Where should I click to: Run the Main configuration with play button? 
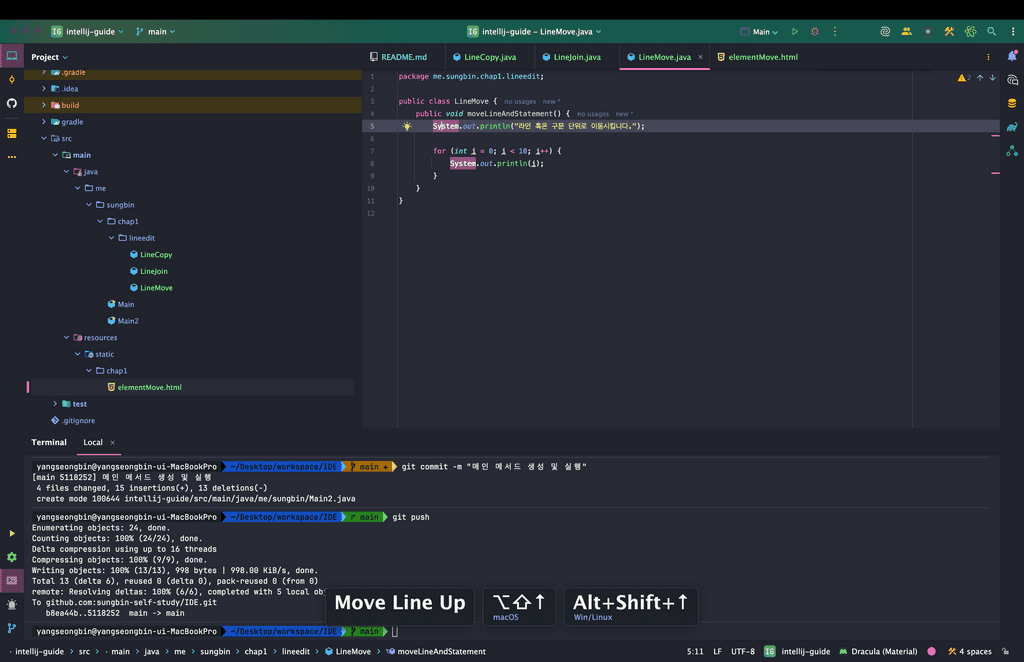pos(795,32)
